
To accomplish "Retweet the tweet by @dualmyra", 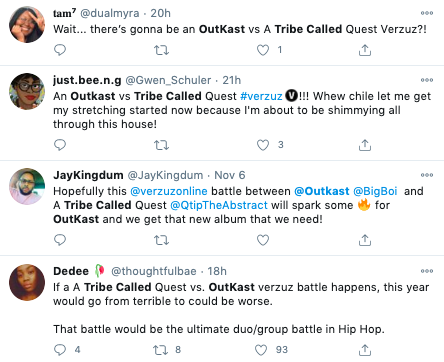I will coord(161,50).
